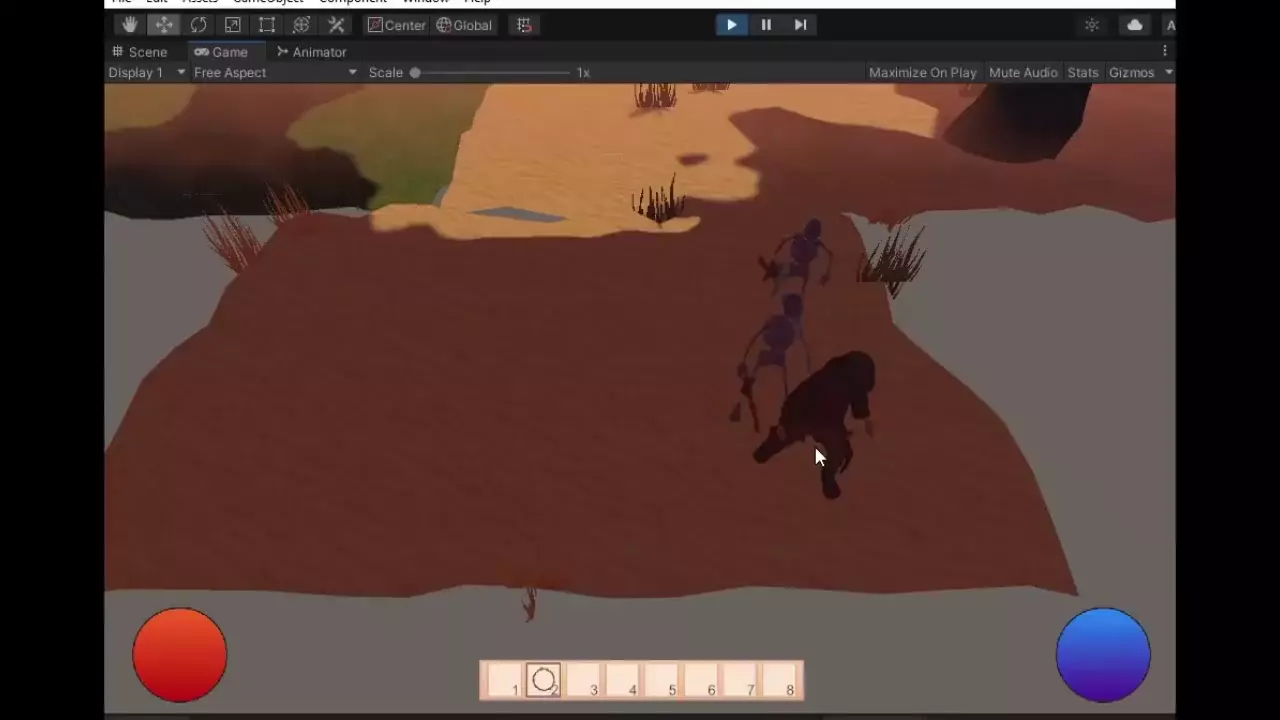Select inventory slot 5
Image resolution: width=1280 pixels, height=720 pixels.
pyautogui.click(x=662, y=681)
